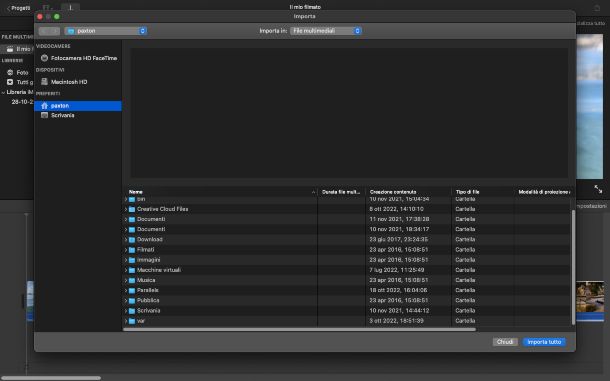Select the Pubblica folder name
610x381 pixels.
(148, 300)
